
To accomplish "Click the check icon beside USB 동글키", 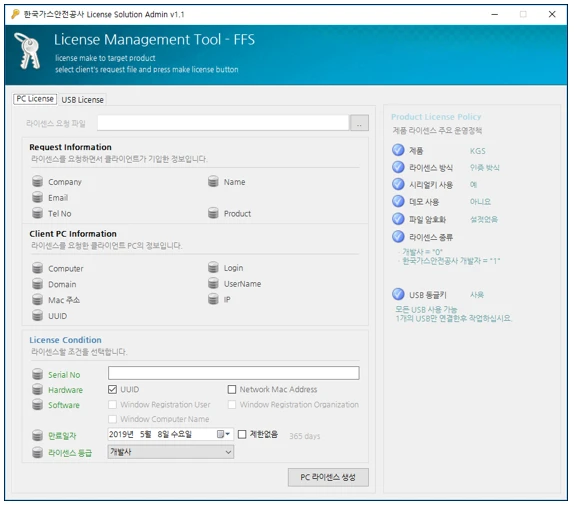I will 399,294.
